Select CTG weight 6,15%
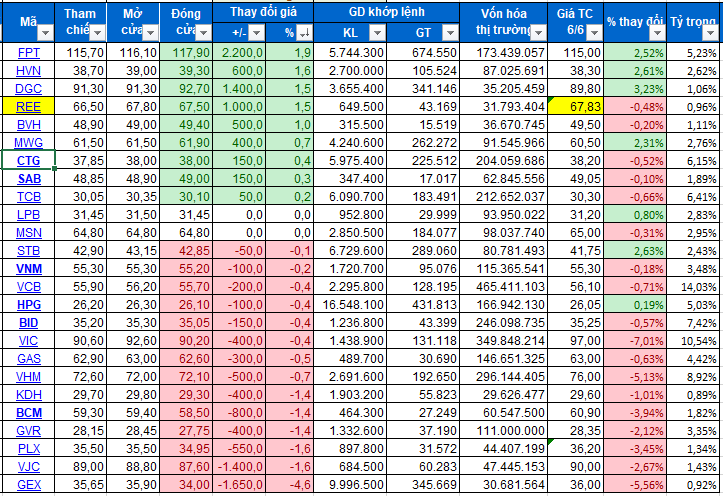This screenshot has height=496, width=723. pos(695,161)
